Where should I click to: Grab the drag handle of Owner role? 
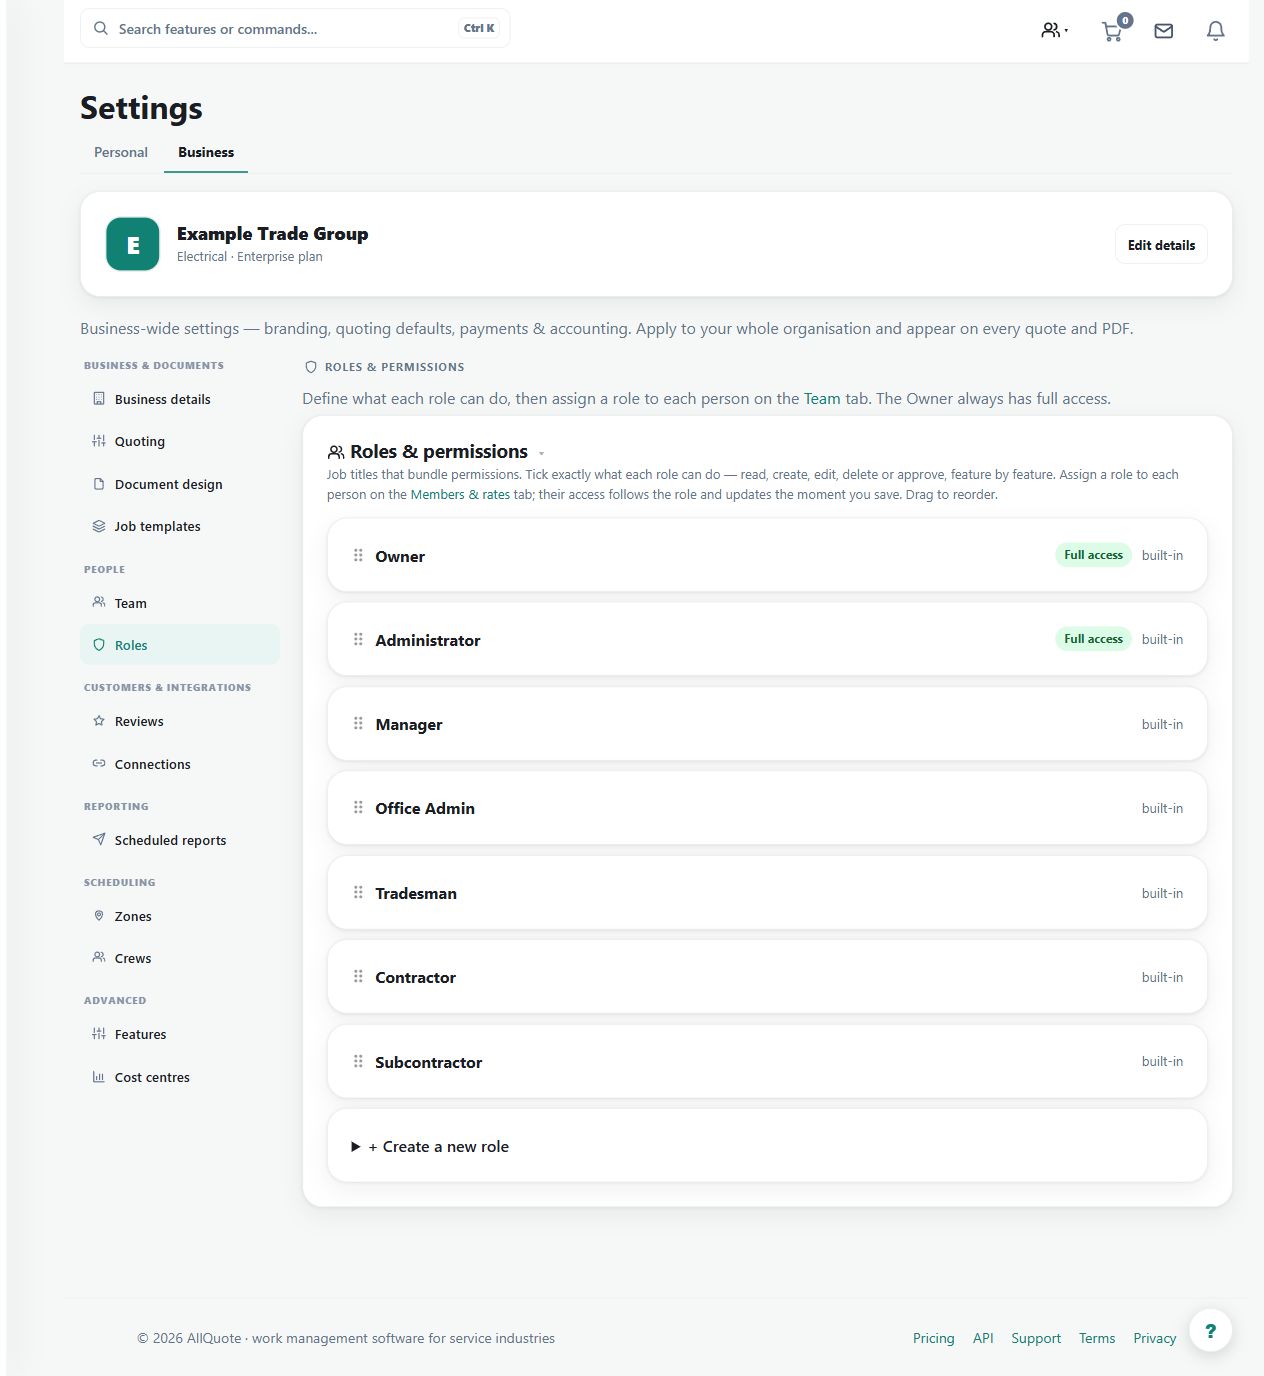coord(358,555)
